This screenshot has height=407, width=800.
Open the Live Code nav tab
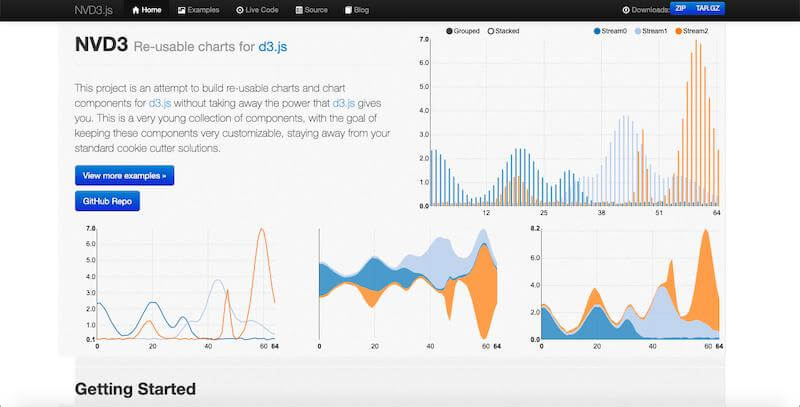[257, 10]
